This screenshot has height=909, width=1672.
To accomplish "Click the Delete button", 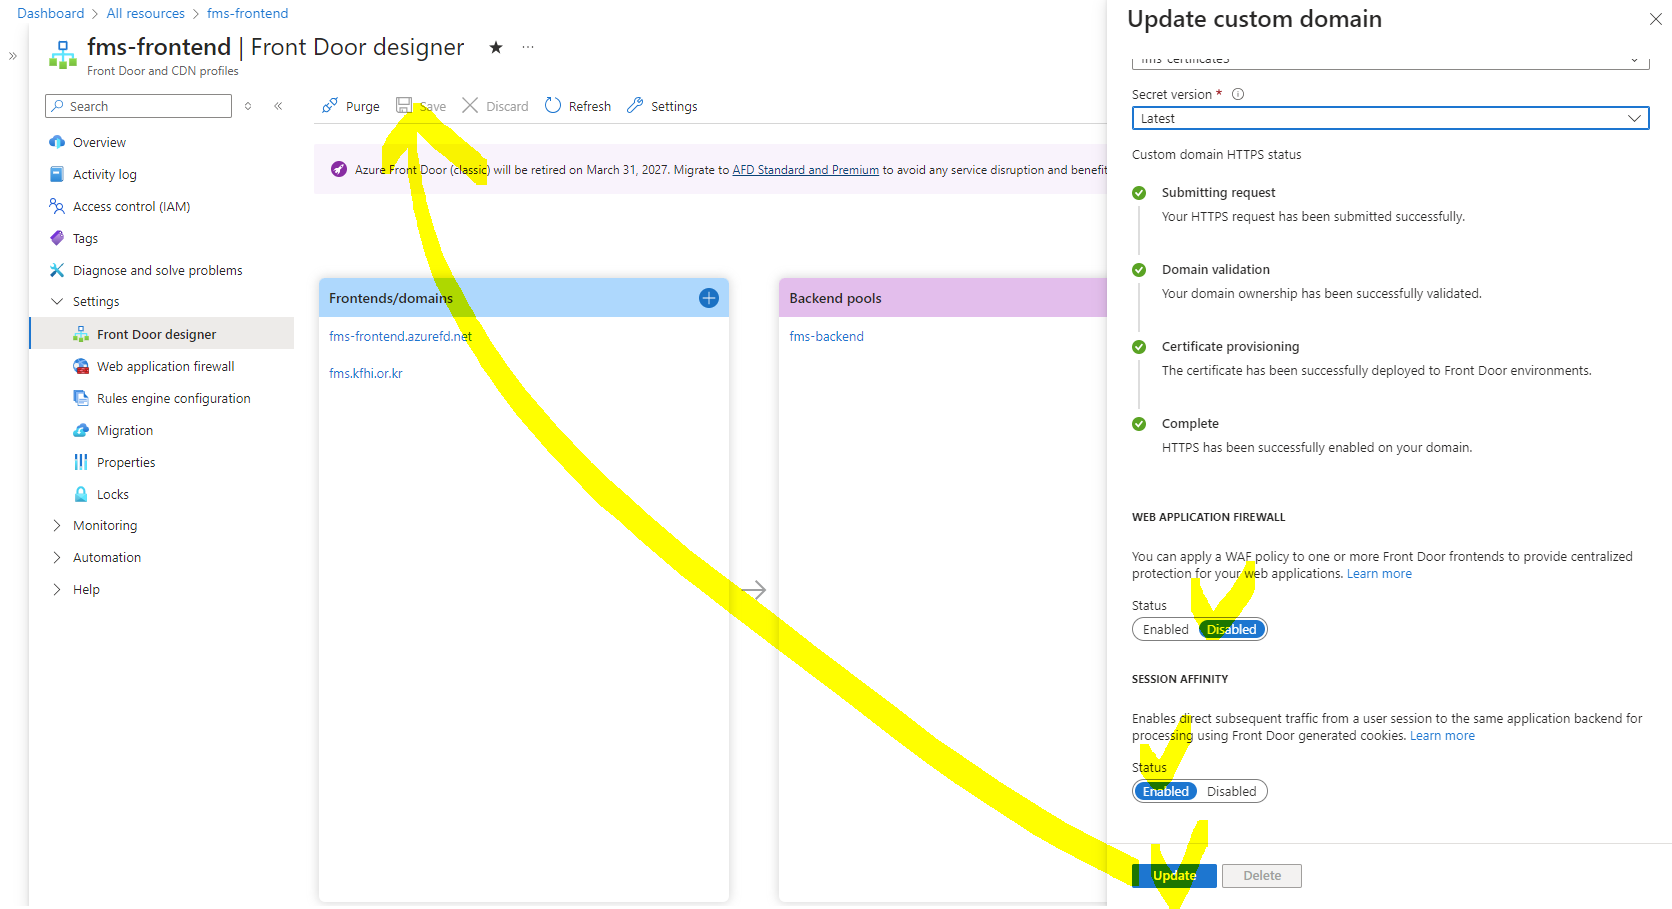I will point(1262,876).
